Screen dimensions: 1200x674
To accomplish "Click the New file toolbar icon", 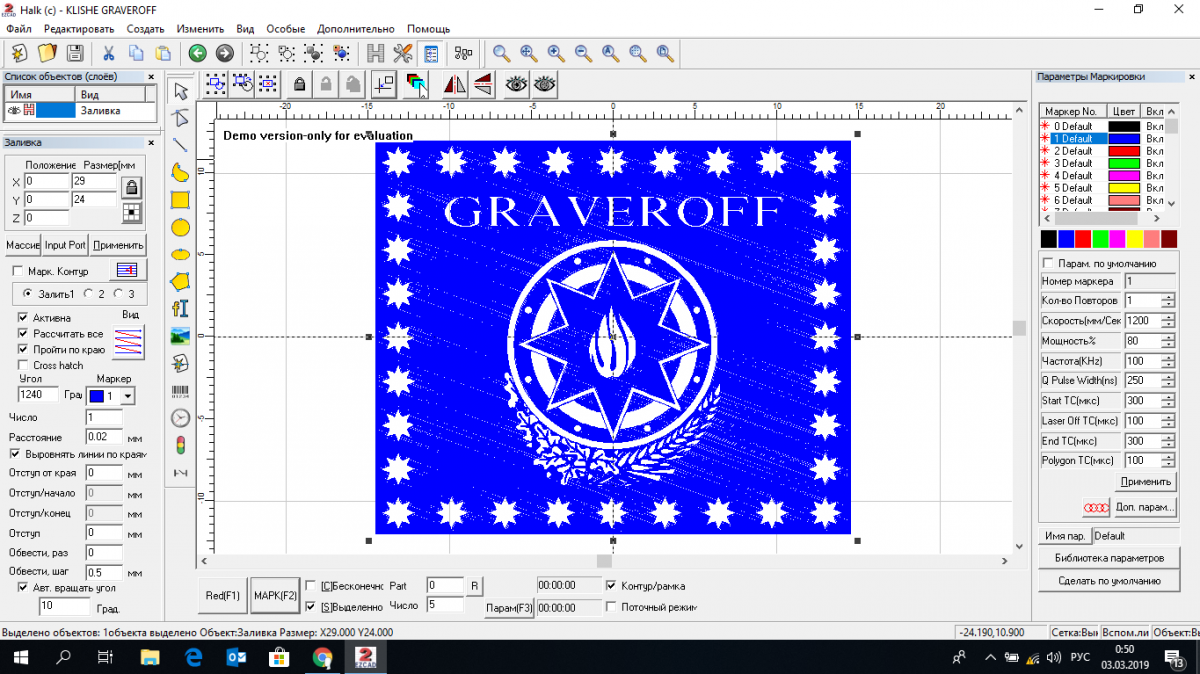I will (x=19, y=53).
